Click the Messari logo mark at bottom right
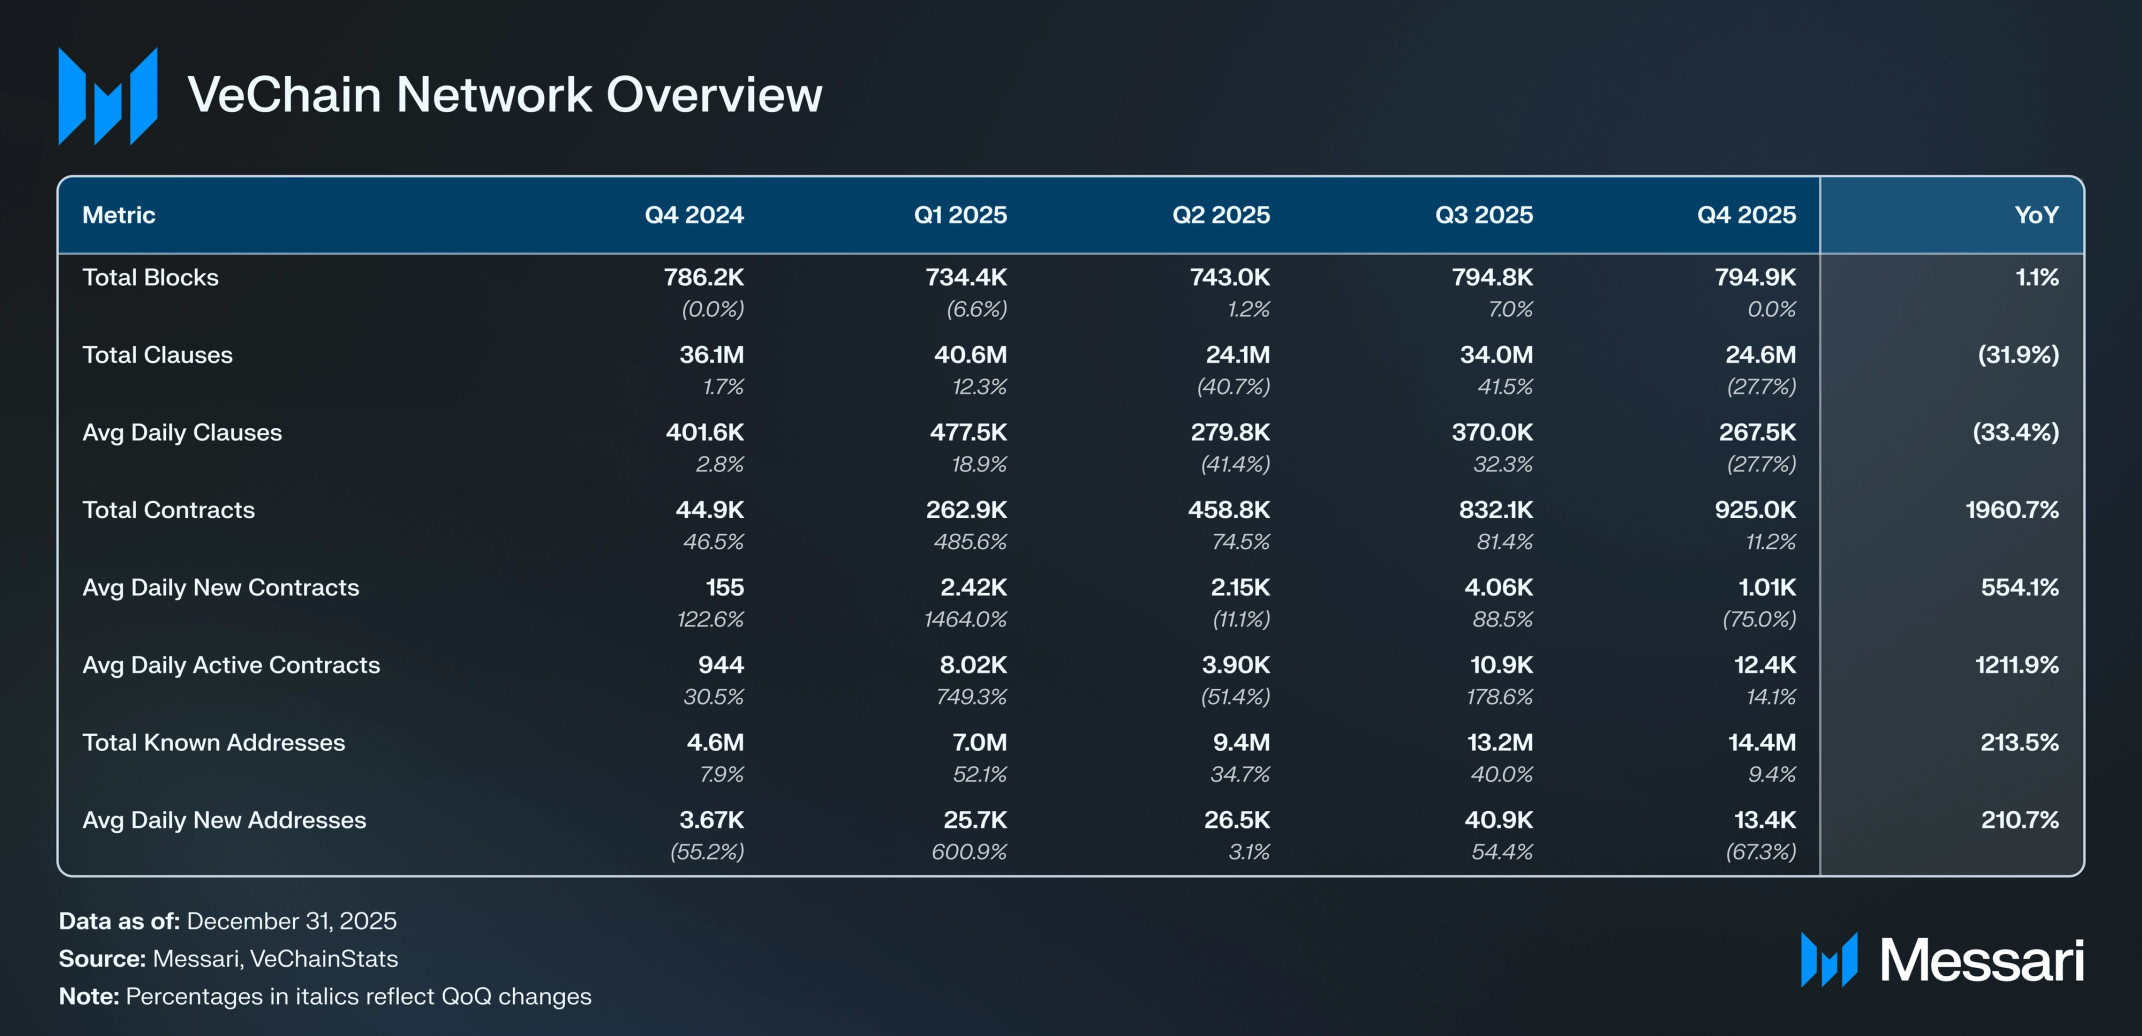 (1829, 960)
